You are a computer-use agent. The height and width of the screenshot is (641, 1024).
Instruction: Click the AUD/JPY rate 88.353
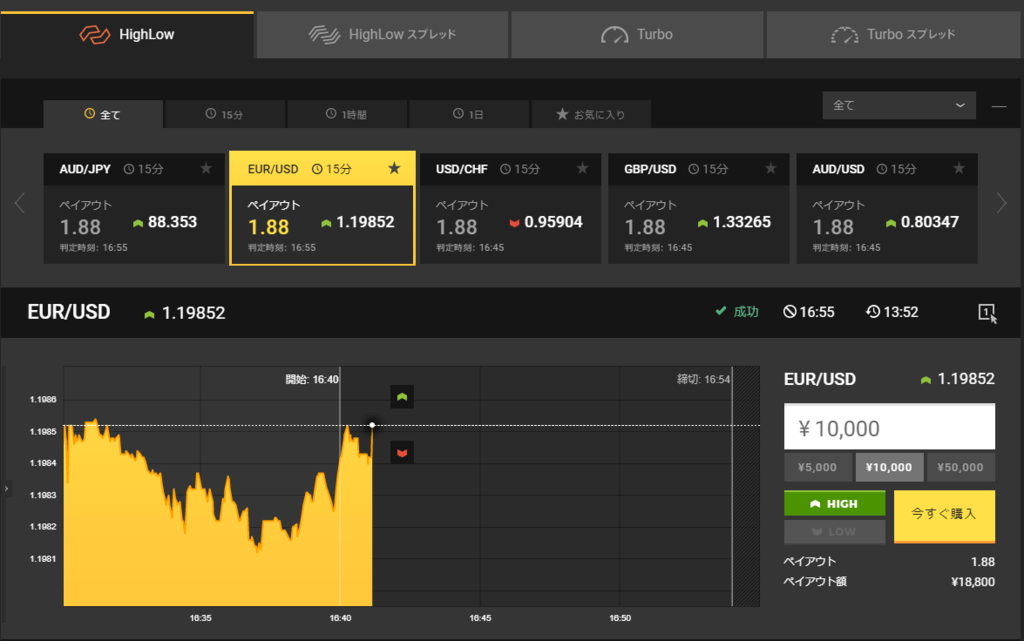172,222
